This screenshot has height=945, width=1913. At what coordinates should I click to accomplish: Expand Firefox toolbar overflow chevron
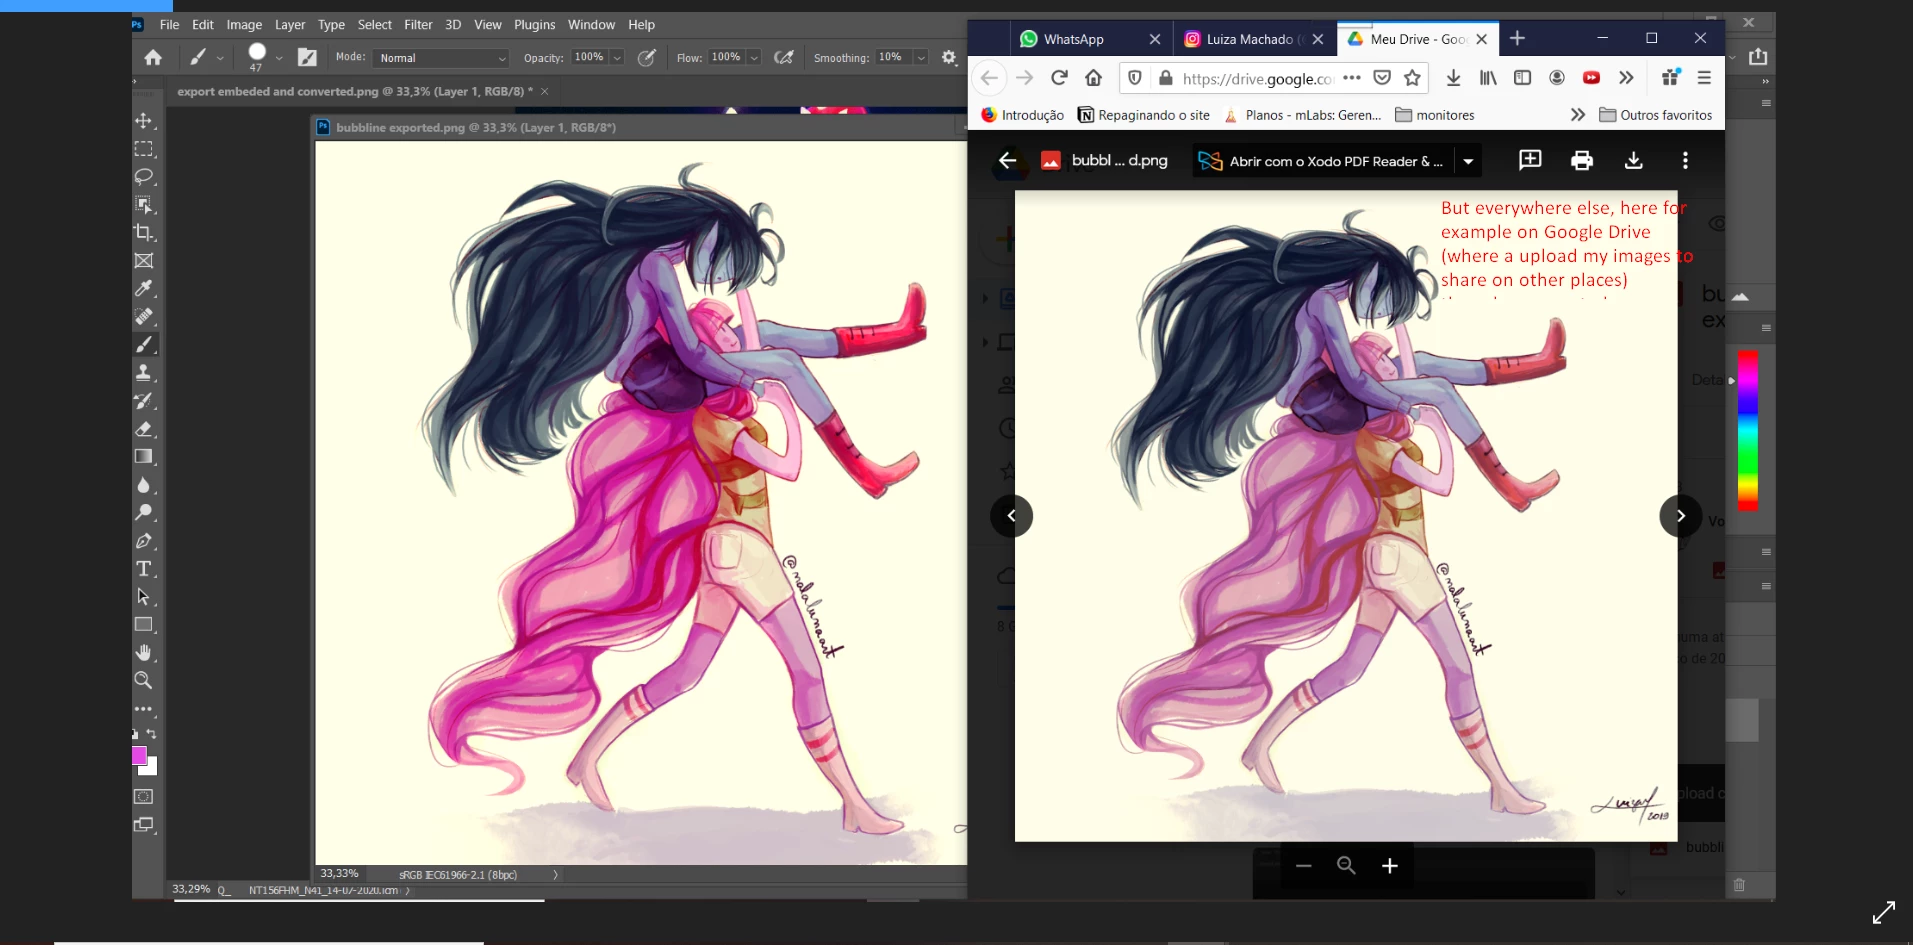tap(1626, 78)
